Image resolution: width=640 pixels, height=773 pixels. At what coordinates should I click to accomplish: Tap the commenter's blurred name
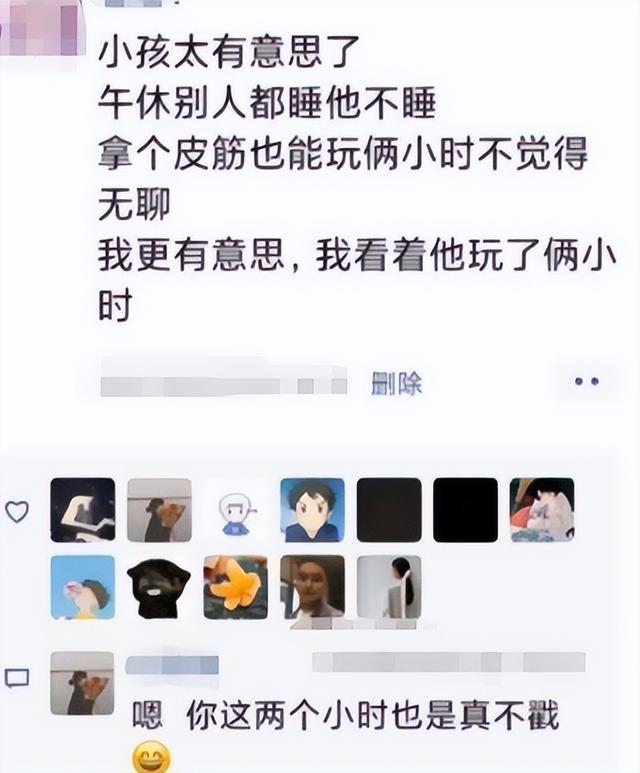pos(172,665)
